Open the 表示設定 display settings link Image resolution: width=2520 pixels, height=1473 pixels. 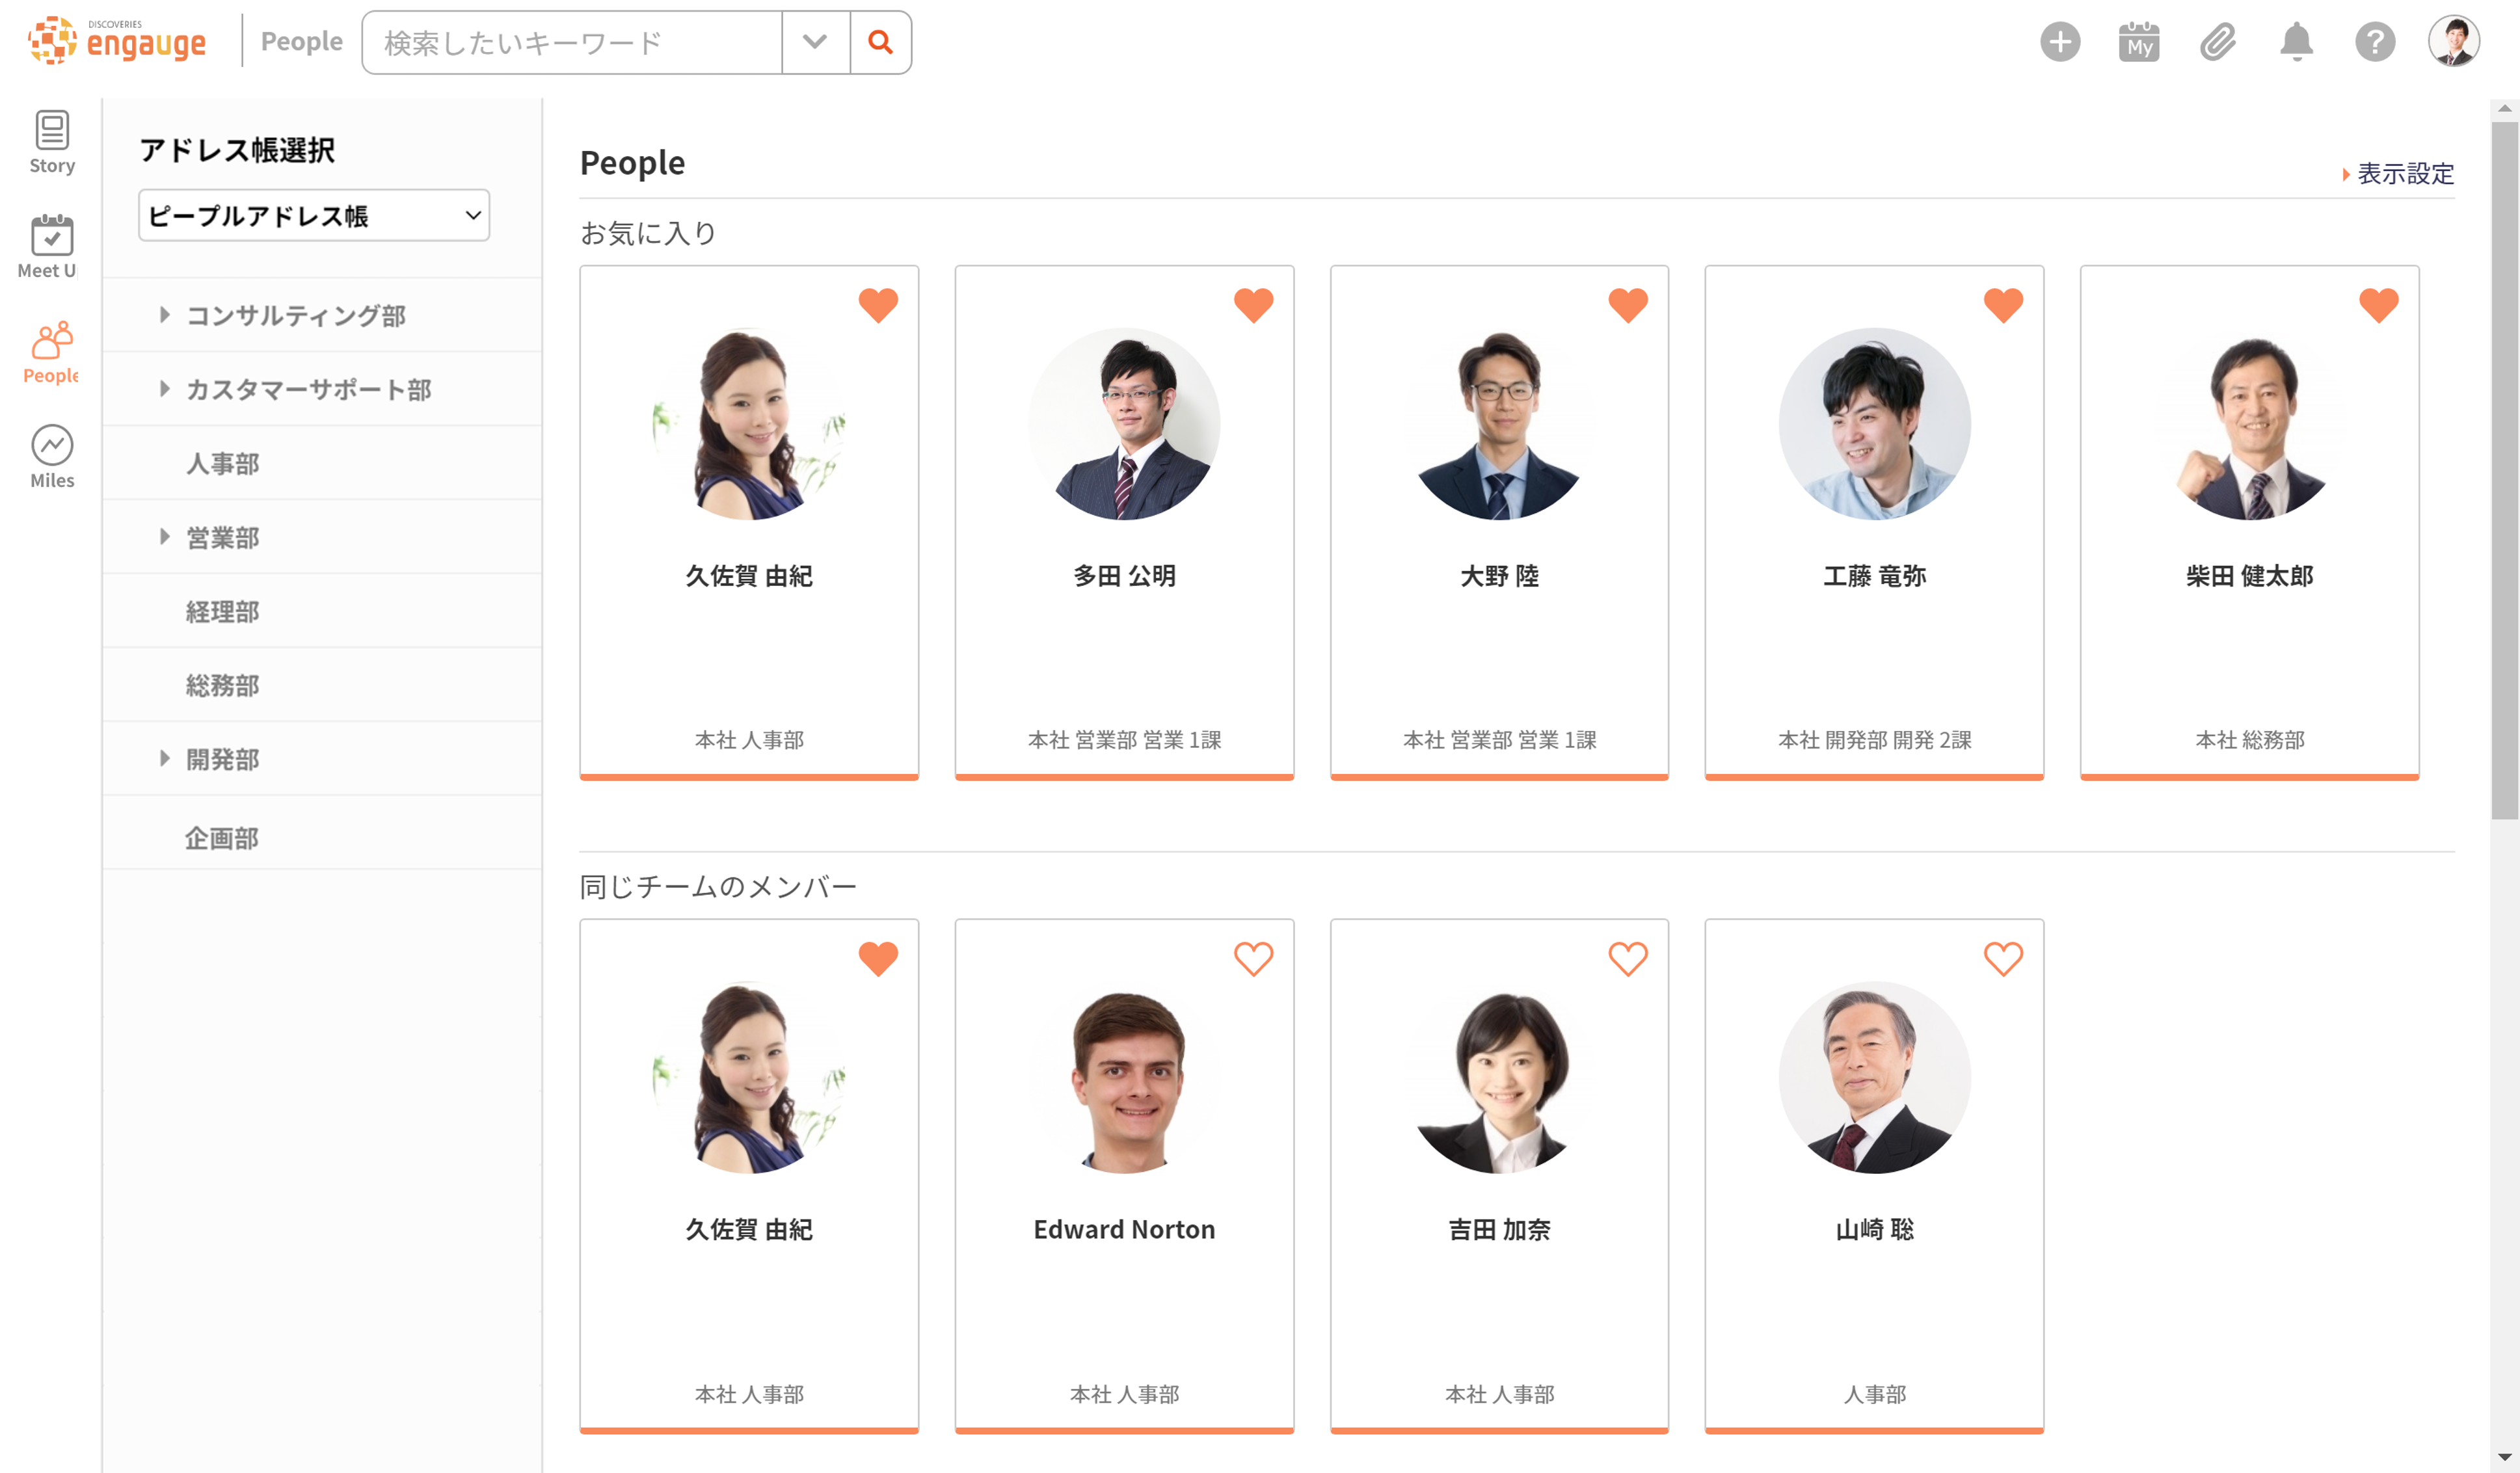pyautogui.click(x=2404, y=174)
